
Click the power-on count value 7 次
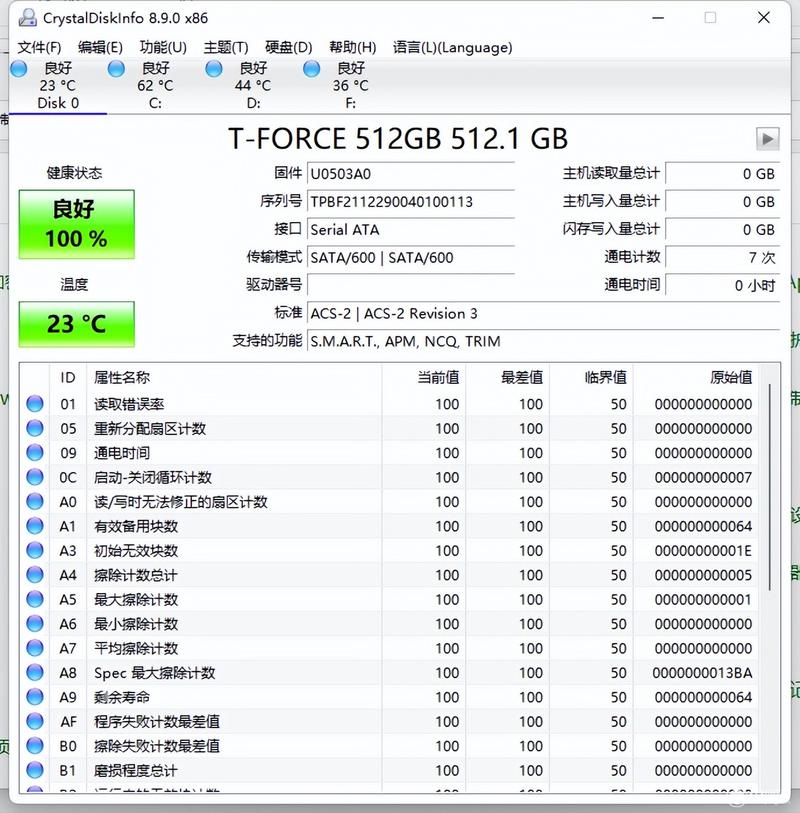pyautogui.click(x=723, y=258)
